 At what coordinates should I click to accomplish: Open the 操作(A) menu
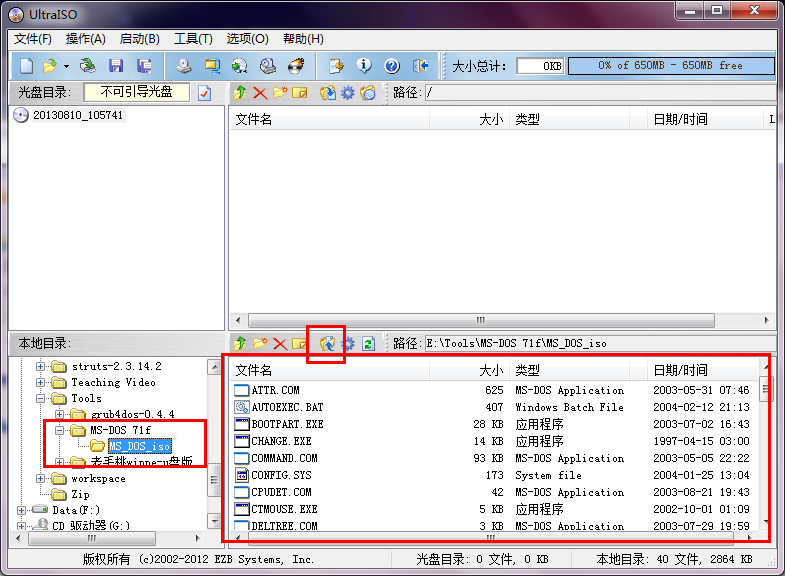click(x=86, y=39)
